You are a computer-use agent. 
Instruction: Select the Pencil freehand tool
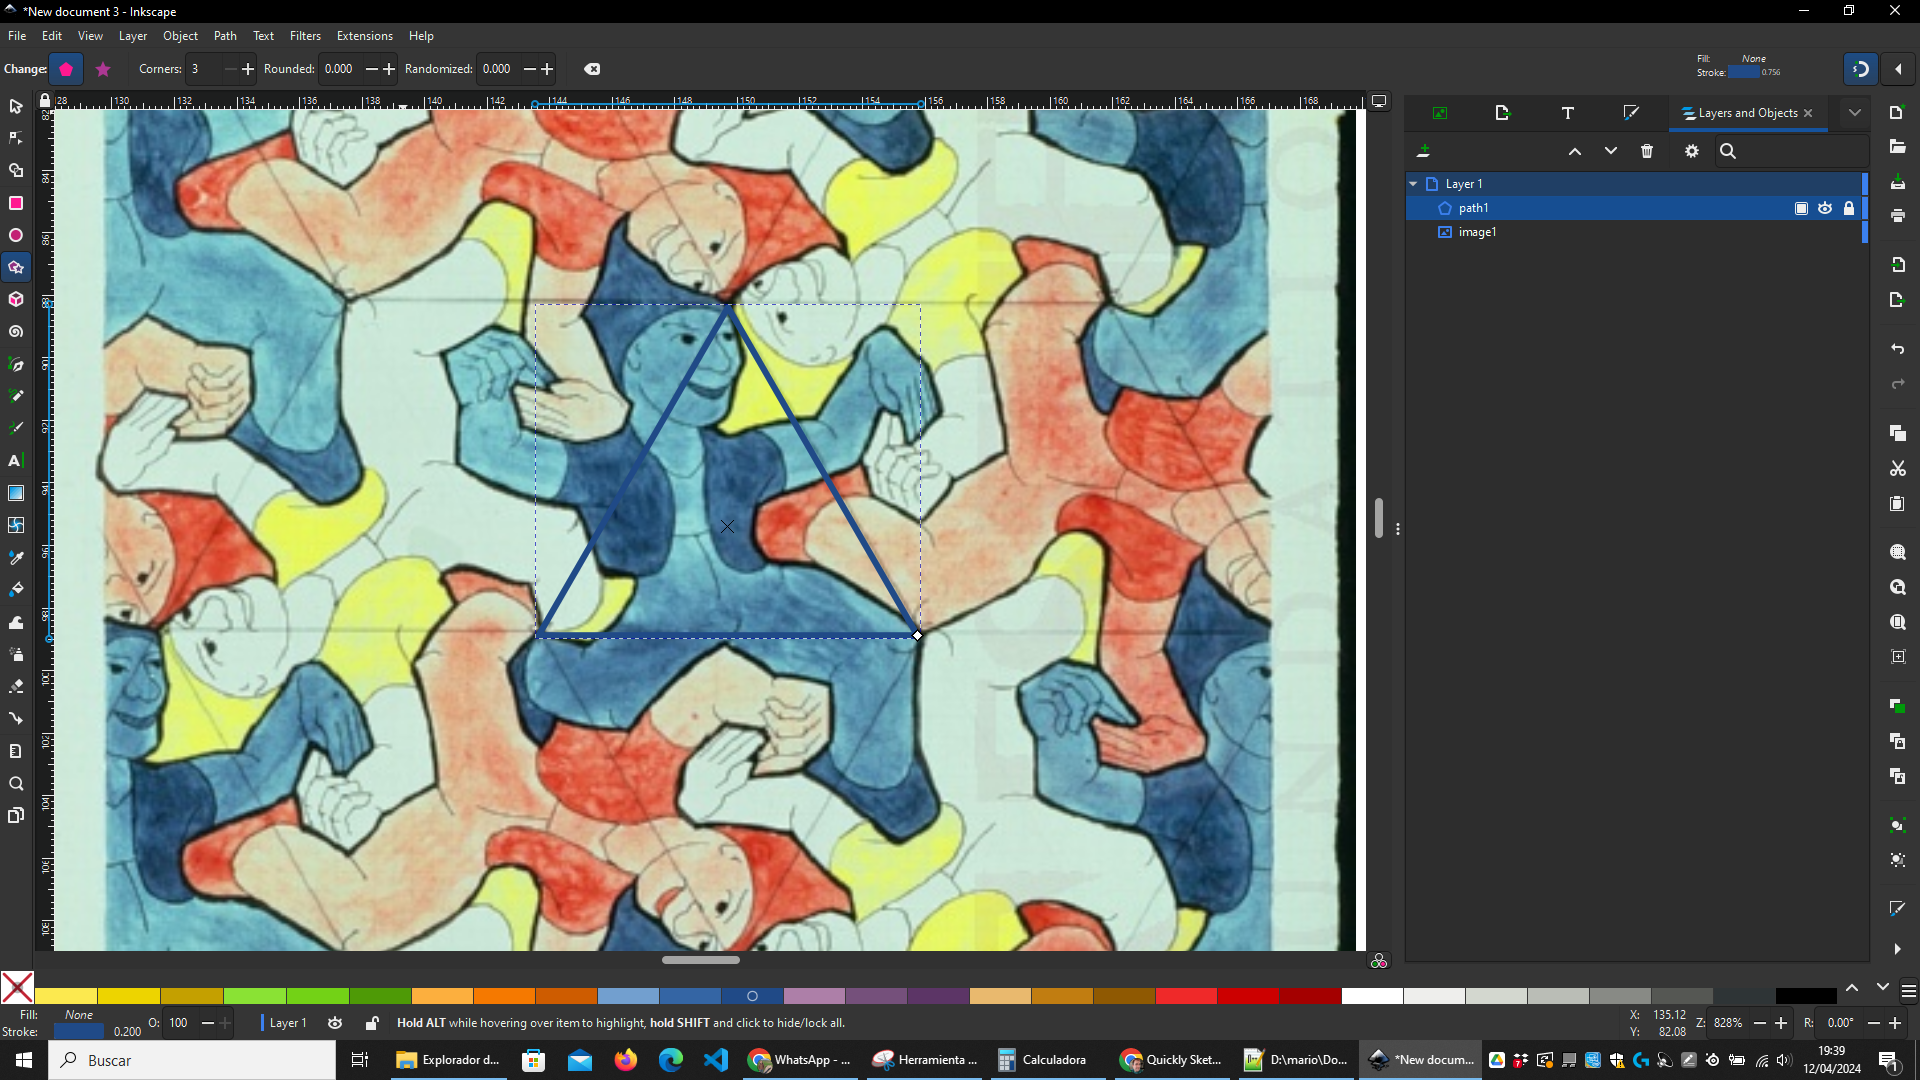tap(16, 396)
